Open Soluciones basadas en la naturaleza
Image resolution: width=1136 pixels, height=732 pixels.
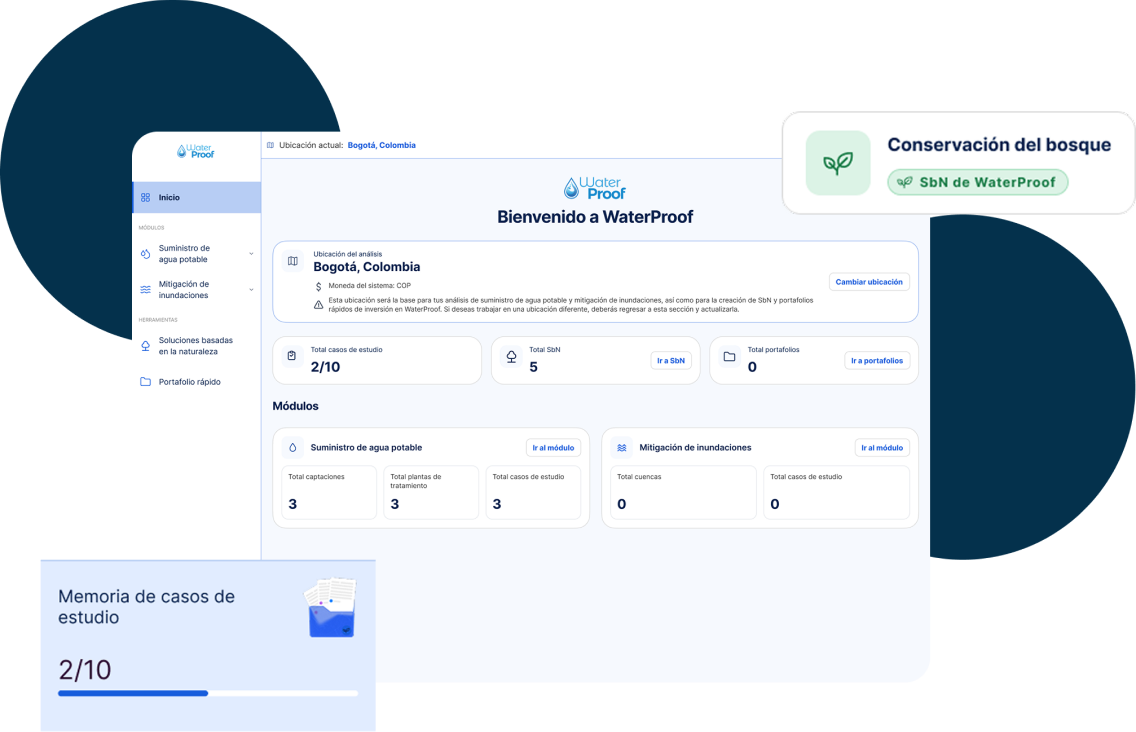[x=196, y=346]
